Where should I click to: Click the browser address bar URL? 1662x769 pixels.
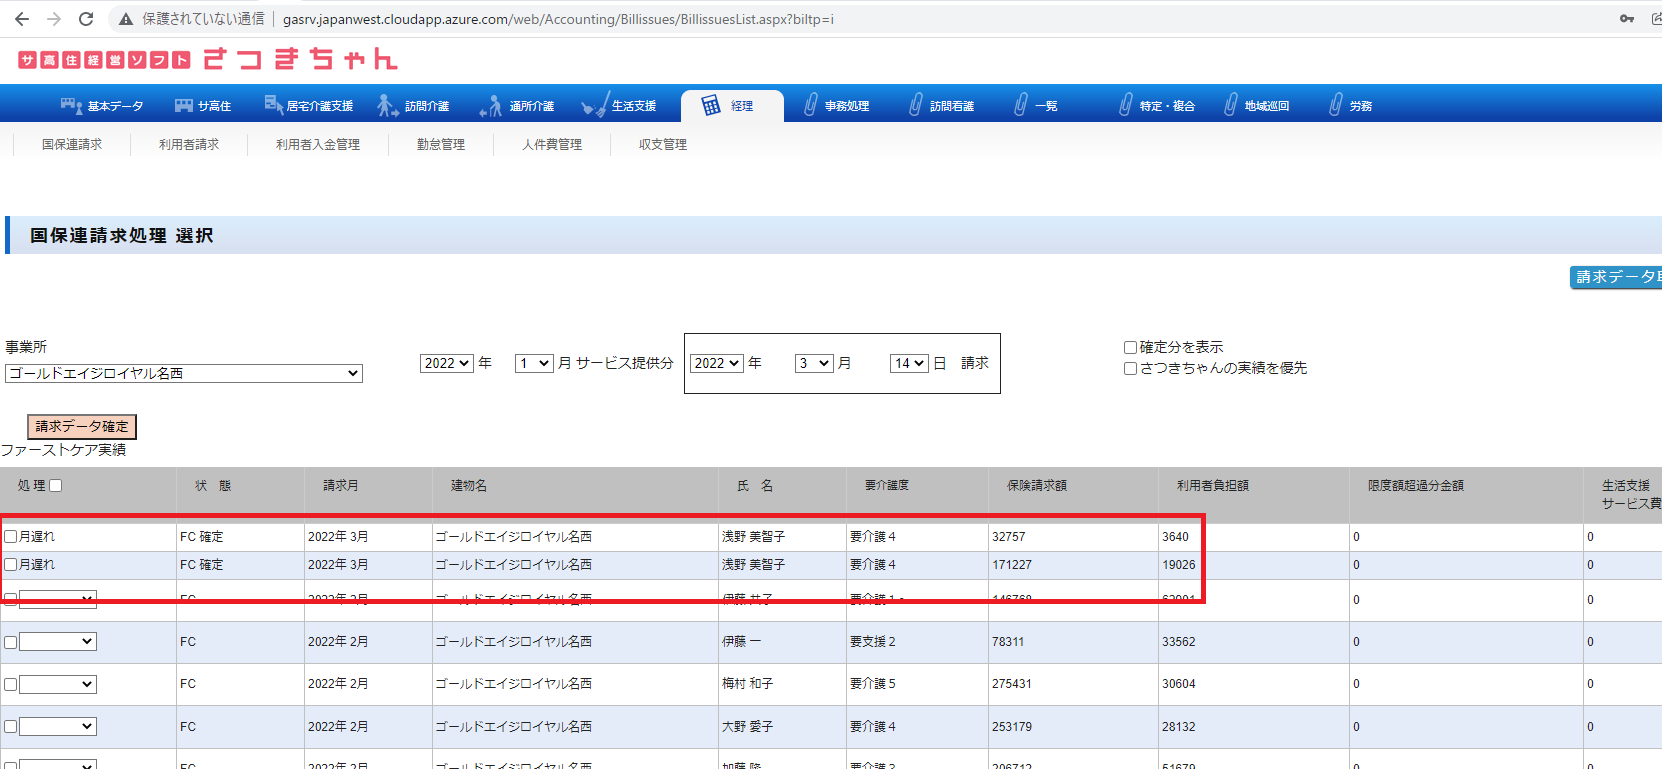tap(558, 19)
